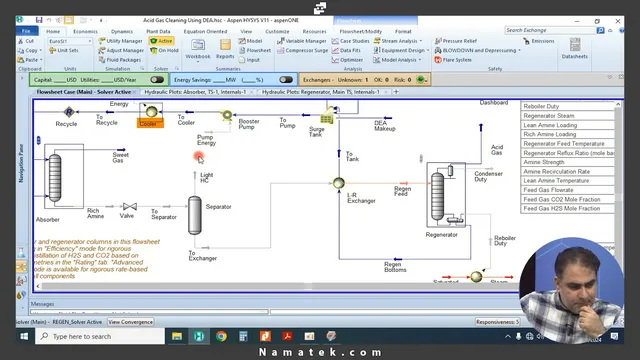Select the Valve icon after Rich Amine
Screen dimensions: 640x360
pos(130,207)
